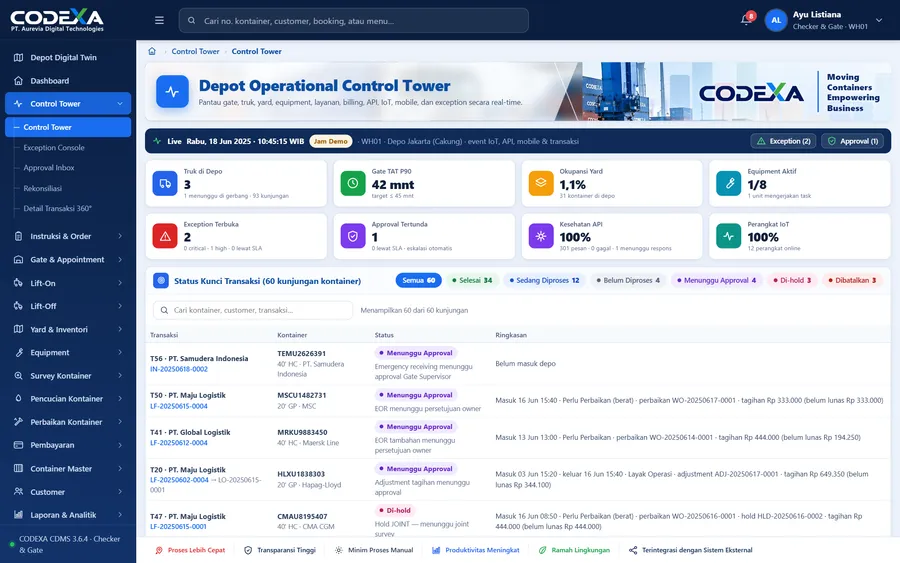The image size is (900, 563).
Task: Open the notifications bell
Action: point(746,20)
